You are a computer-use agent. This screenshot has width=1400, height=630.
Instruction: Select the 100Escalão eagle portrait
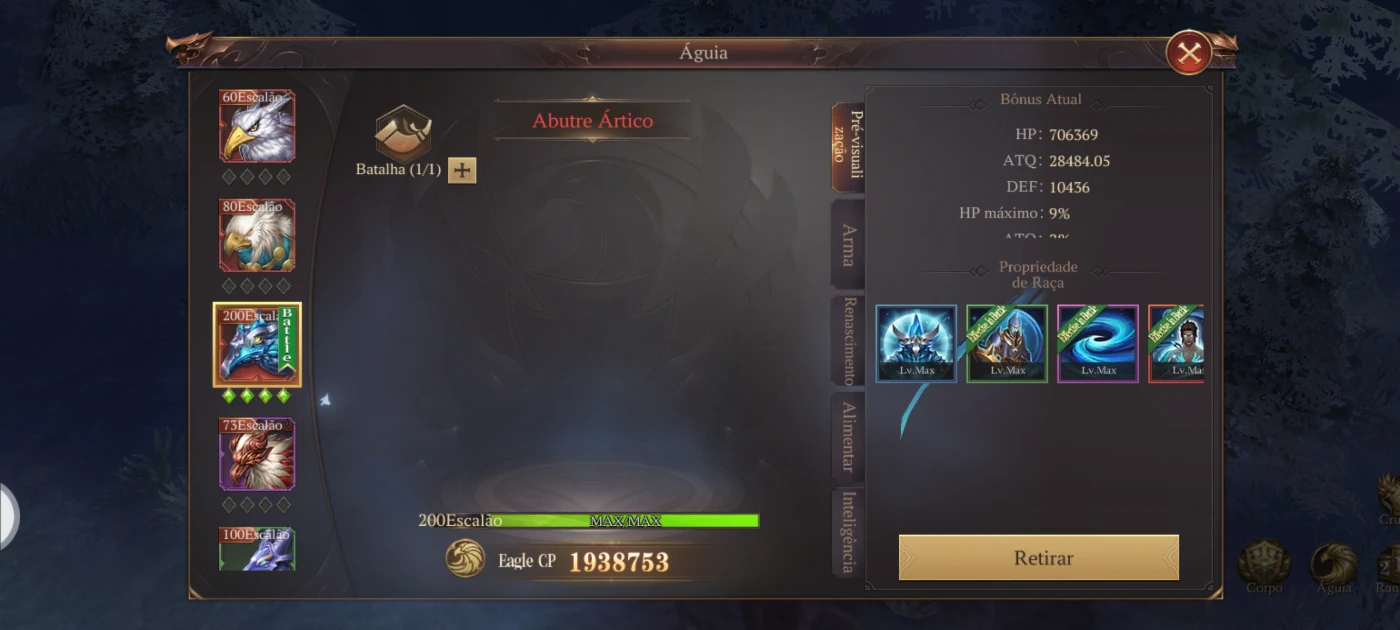(257, 549)
